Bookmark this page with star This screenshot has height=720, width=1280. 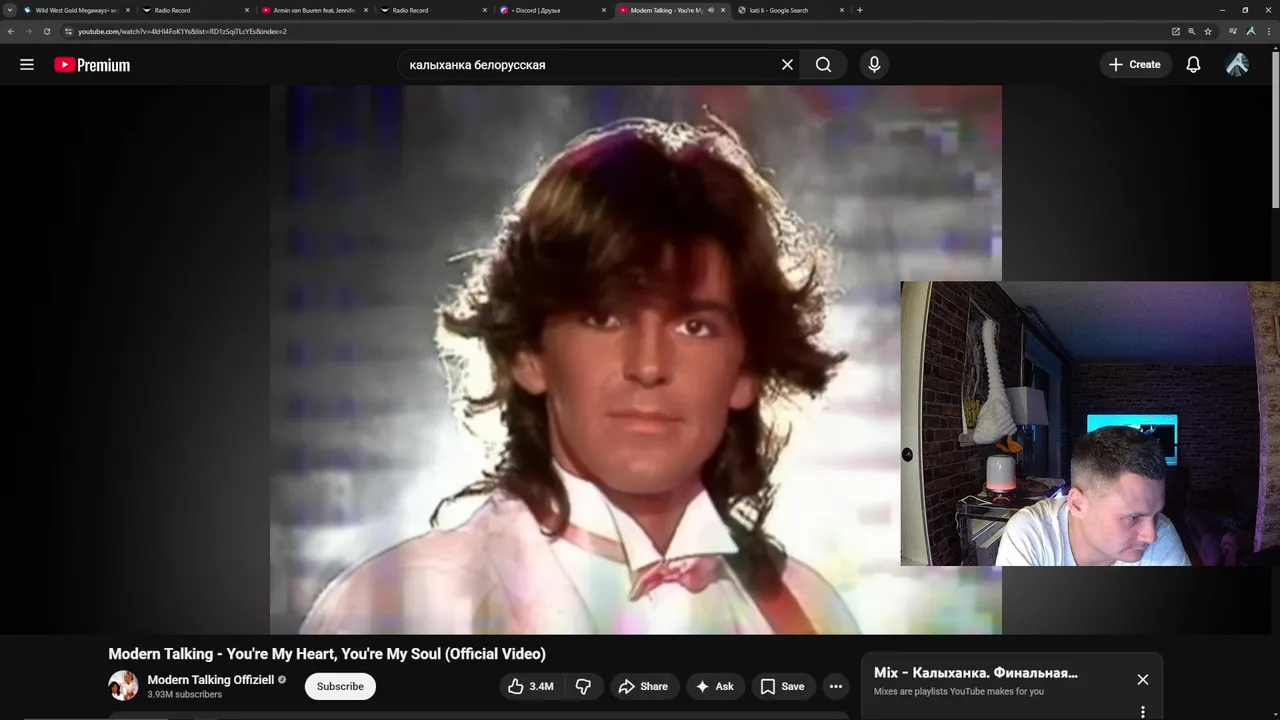1208,31
